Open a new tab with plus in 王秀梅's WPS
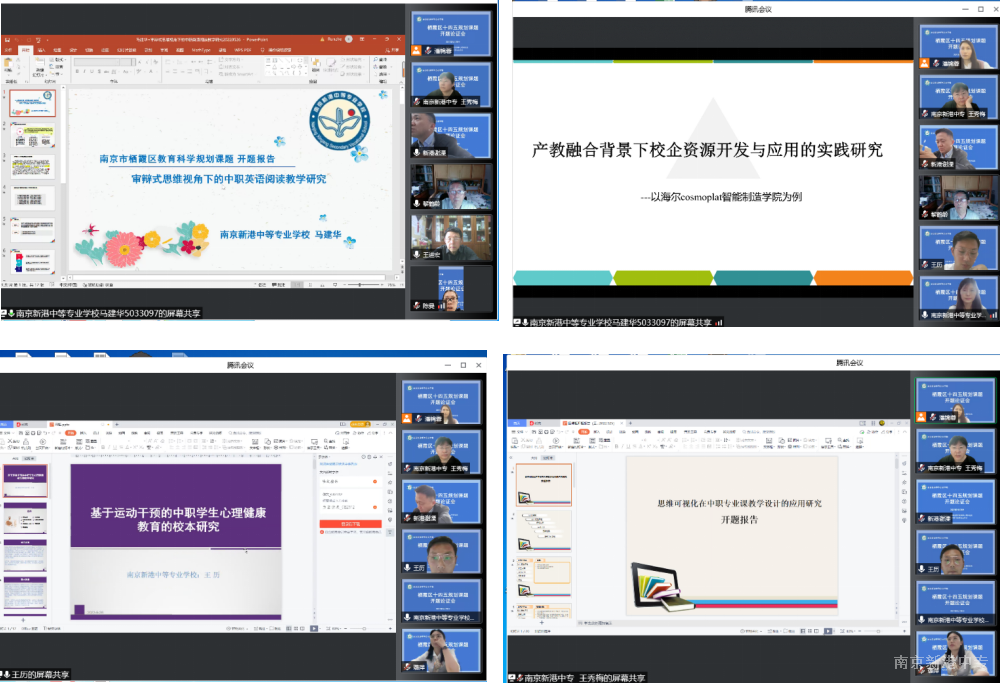Image resolution: width=1000 pixels, height=683 pixels. tap(630, 423)
